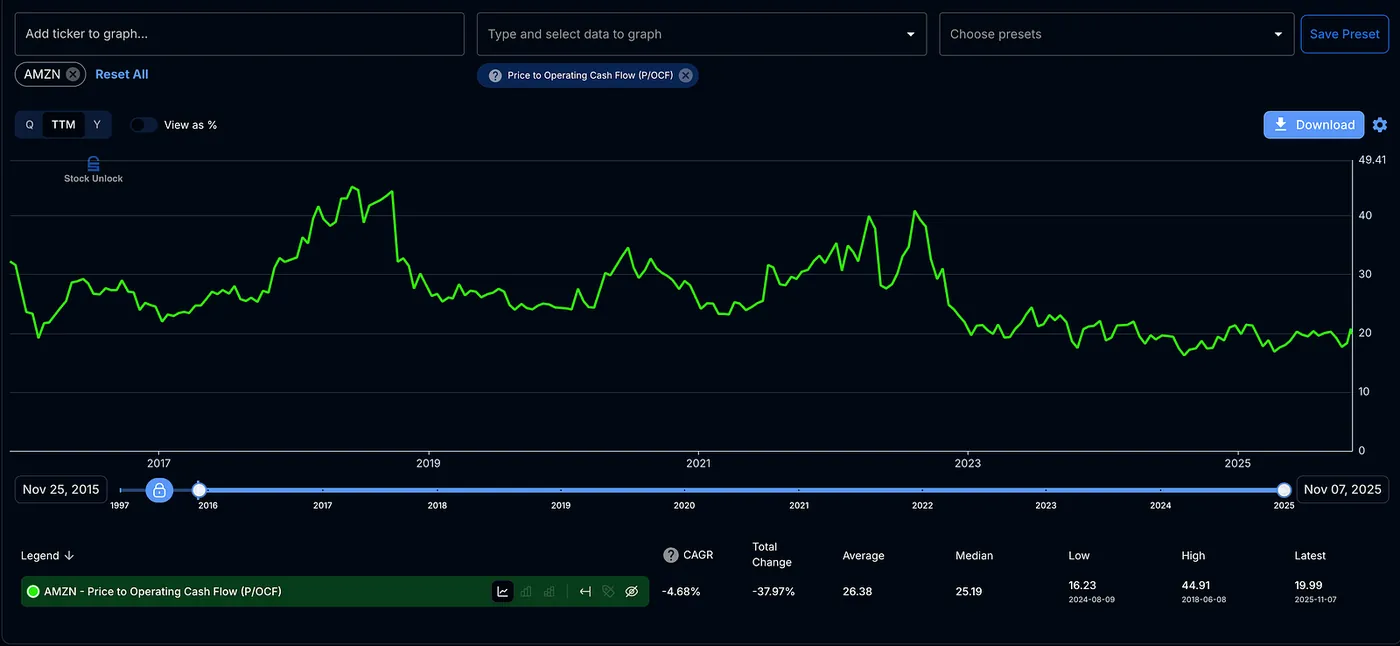Toggle data labels tag icon for AMZN

pyautogui.click(x=608, y=592)
